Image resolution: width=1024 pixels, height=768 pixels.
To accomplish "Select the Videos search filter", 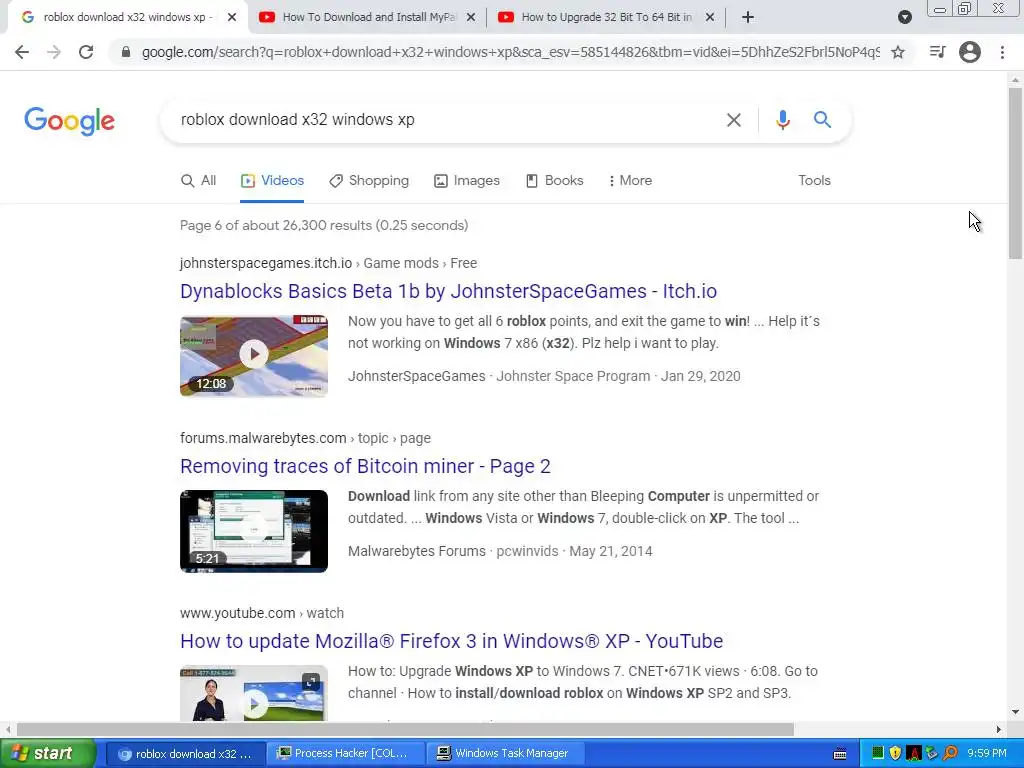I will 272,181.
